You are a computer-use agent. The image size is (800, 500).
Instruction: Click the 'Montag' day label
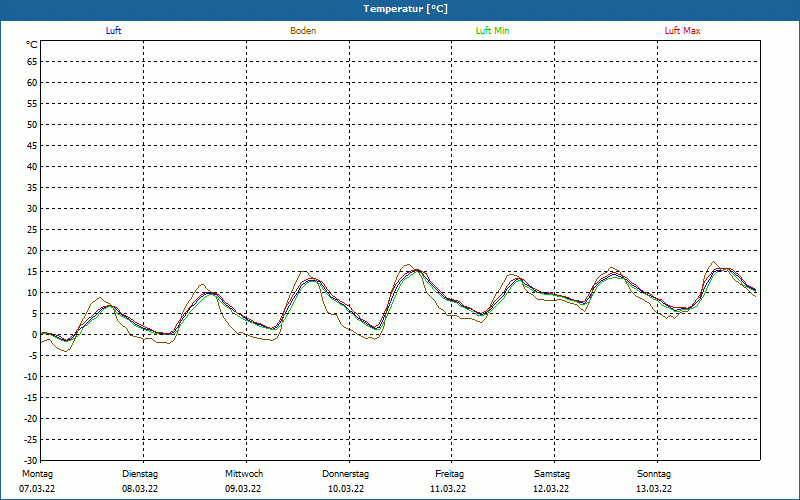pos(37,474)
